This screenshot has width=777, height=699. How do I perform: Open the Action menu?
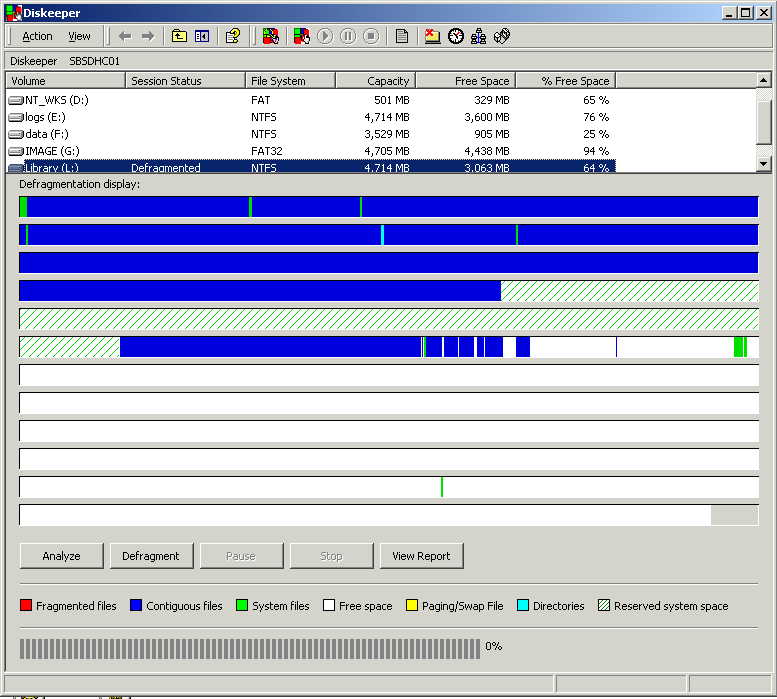point(37,36)
